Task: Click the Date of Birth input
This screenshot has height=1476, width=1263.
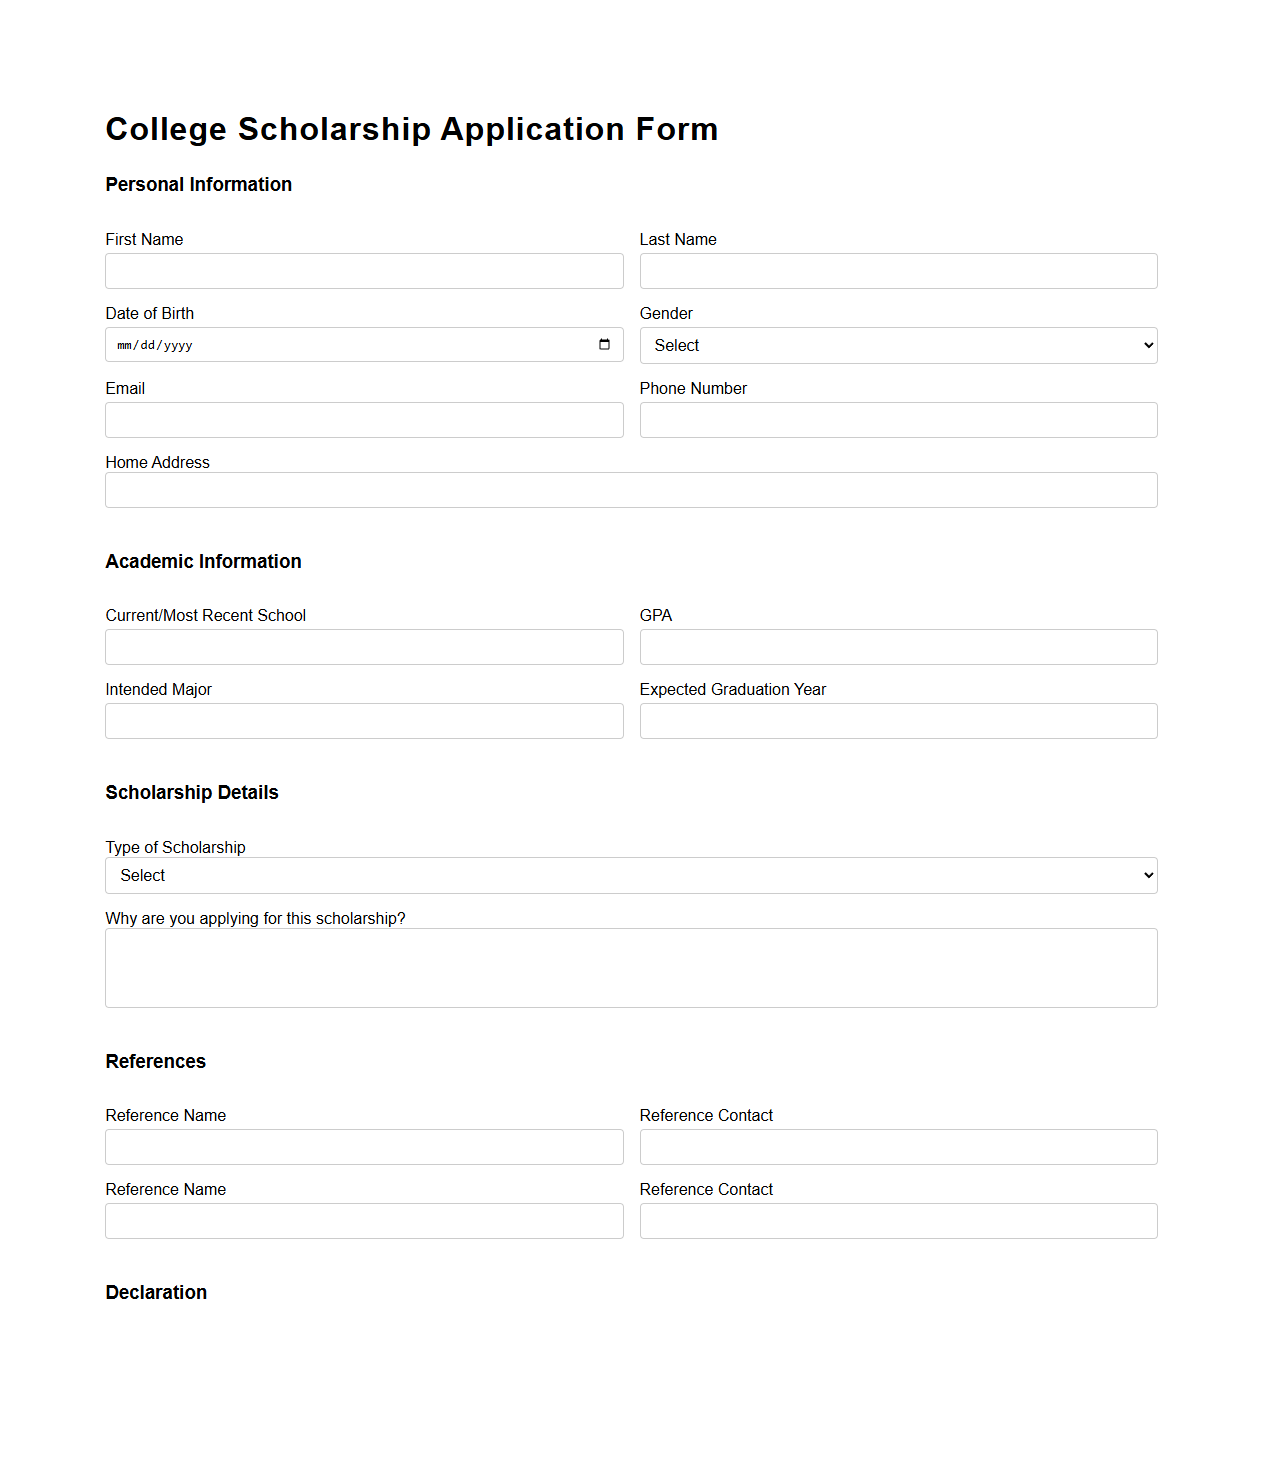Action: pos(300,345)
